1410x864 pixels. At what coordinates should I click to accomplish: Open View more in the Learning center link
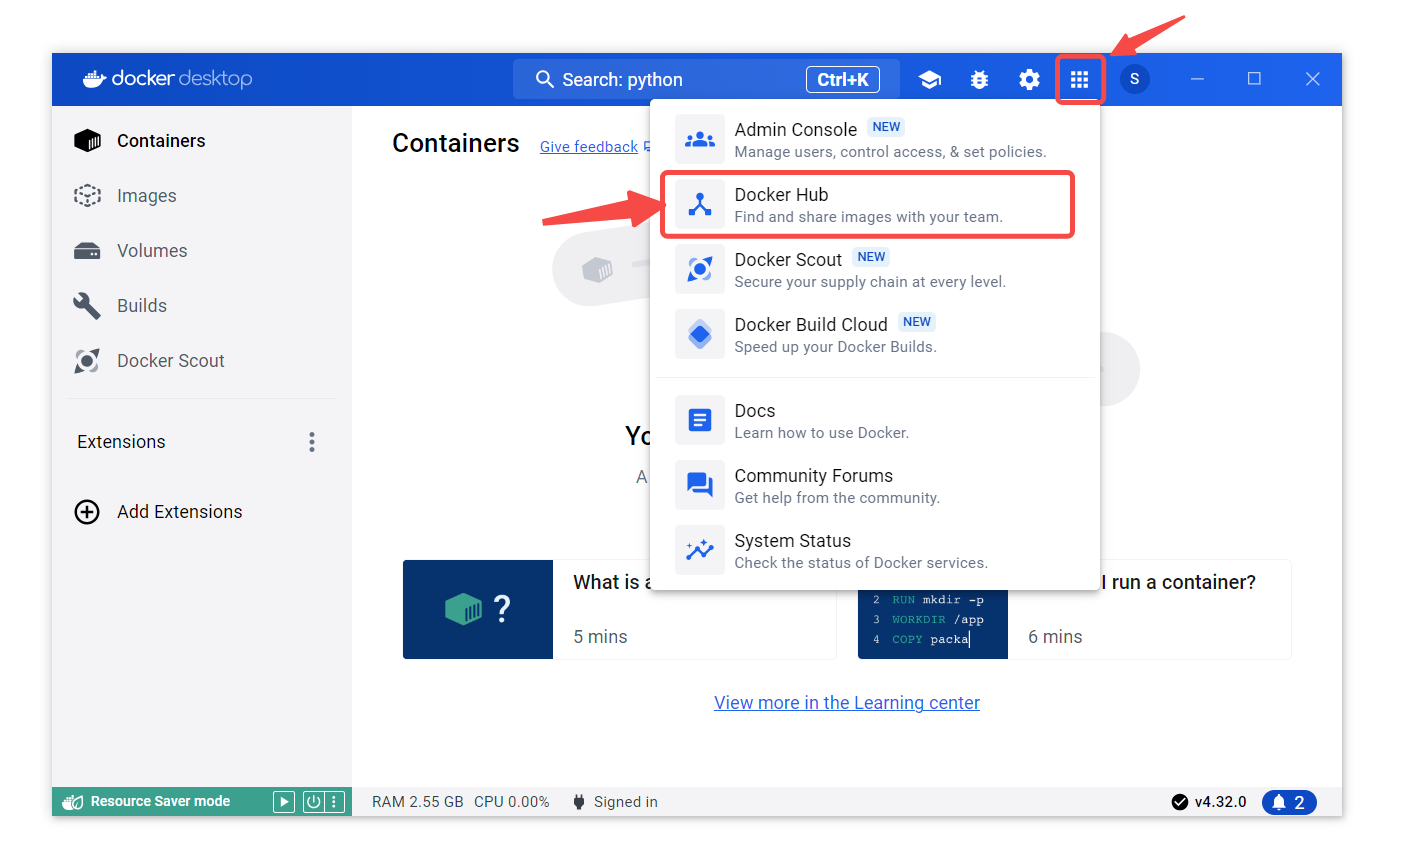point(847,703)
